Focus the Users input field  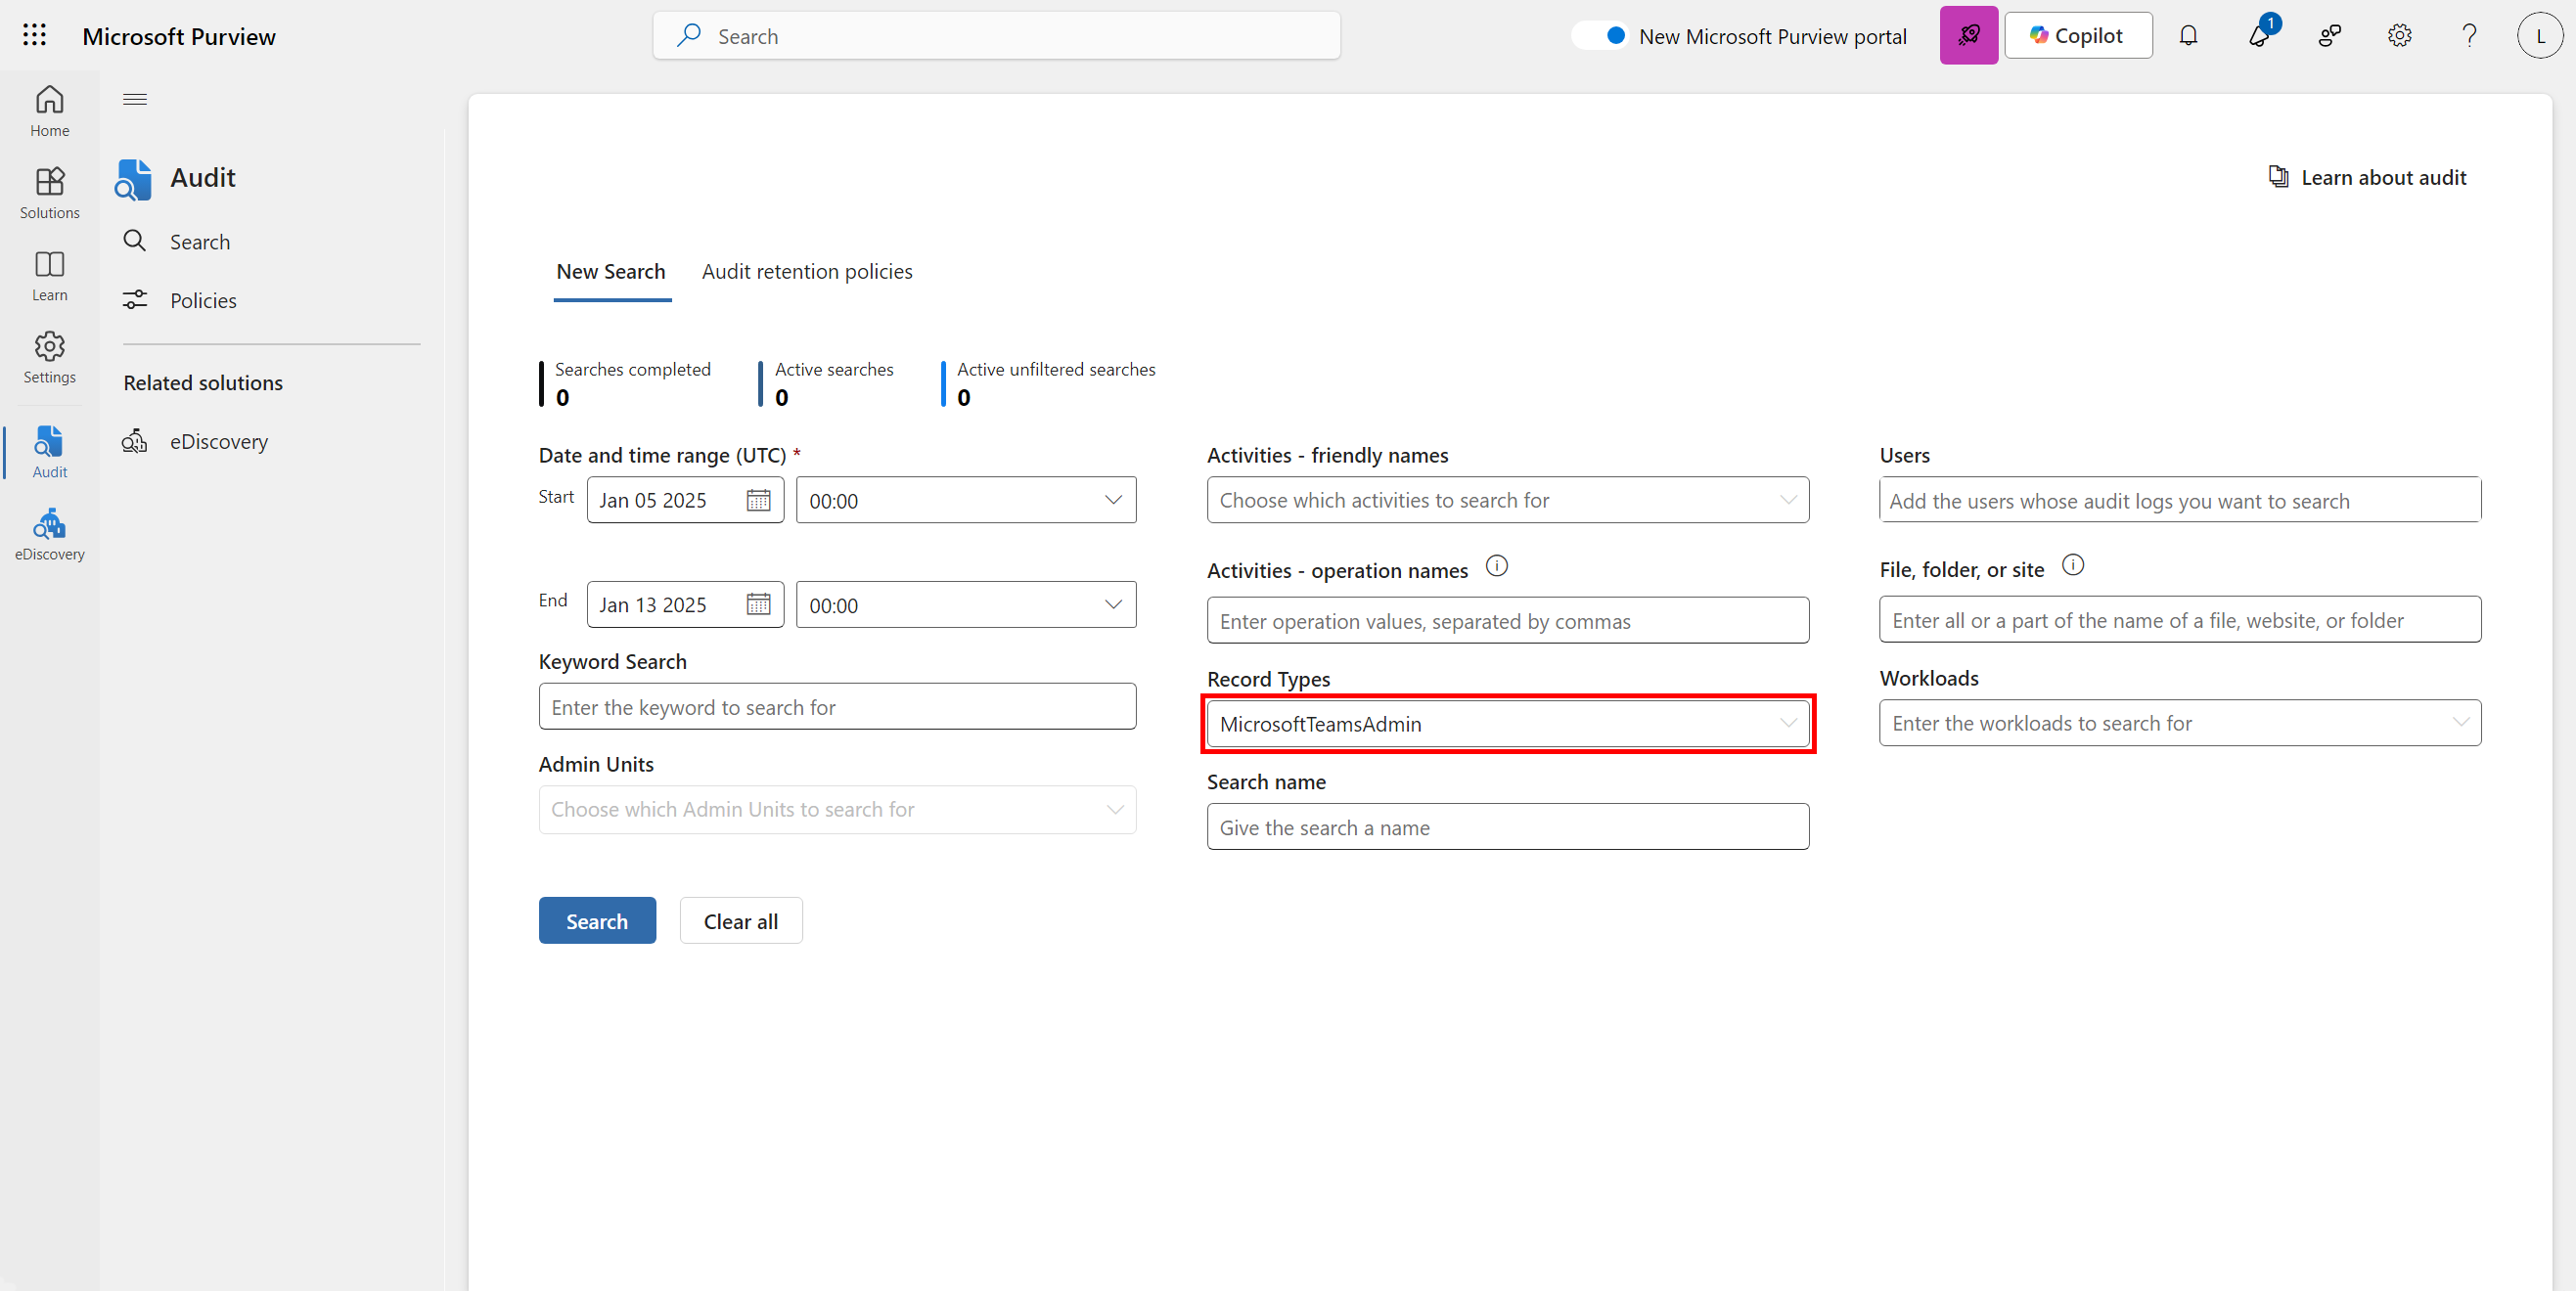[x=2180, y=500]
